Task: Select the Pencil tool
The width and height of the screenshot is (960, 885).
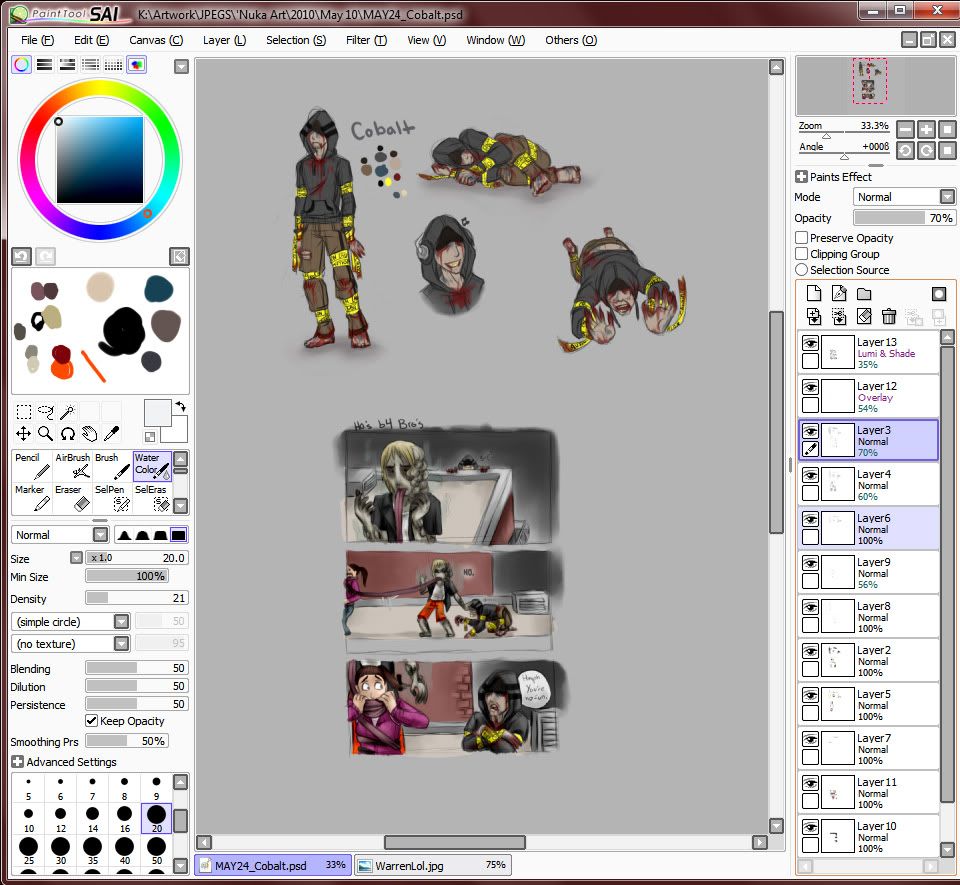Action: point(30,466)
